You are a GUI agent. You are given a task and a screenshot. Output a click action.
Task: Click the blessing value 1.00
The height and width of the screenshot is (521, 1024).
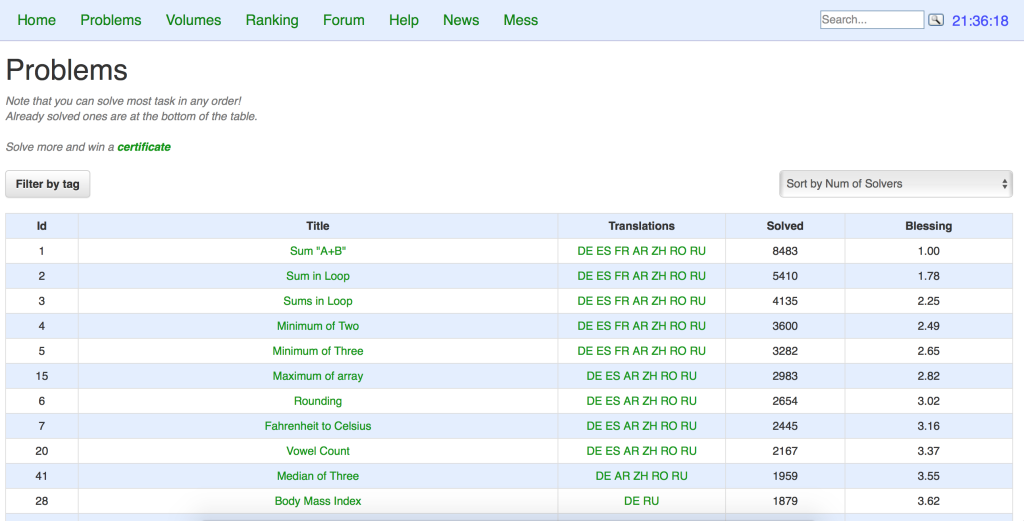click(x=929, y=251)
